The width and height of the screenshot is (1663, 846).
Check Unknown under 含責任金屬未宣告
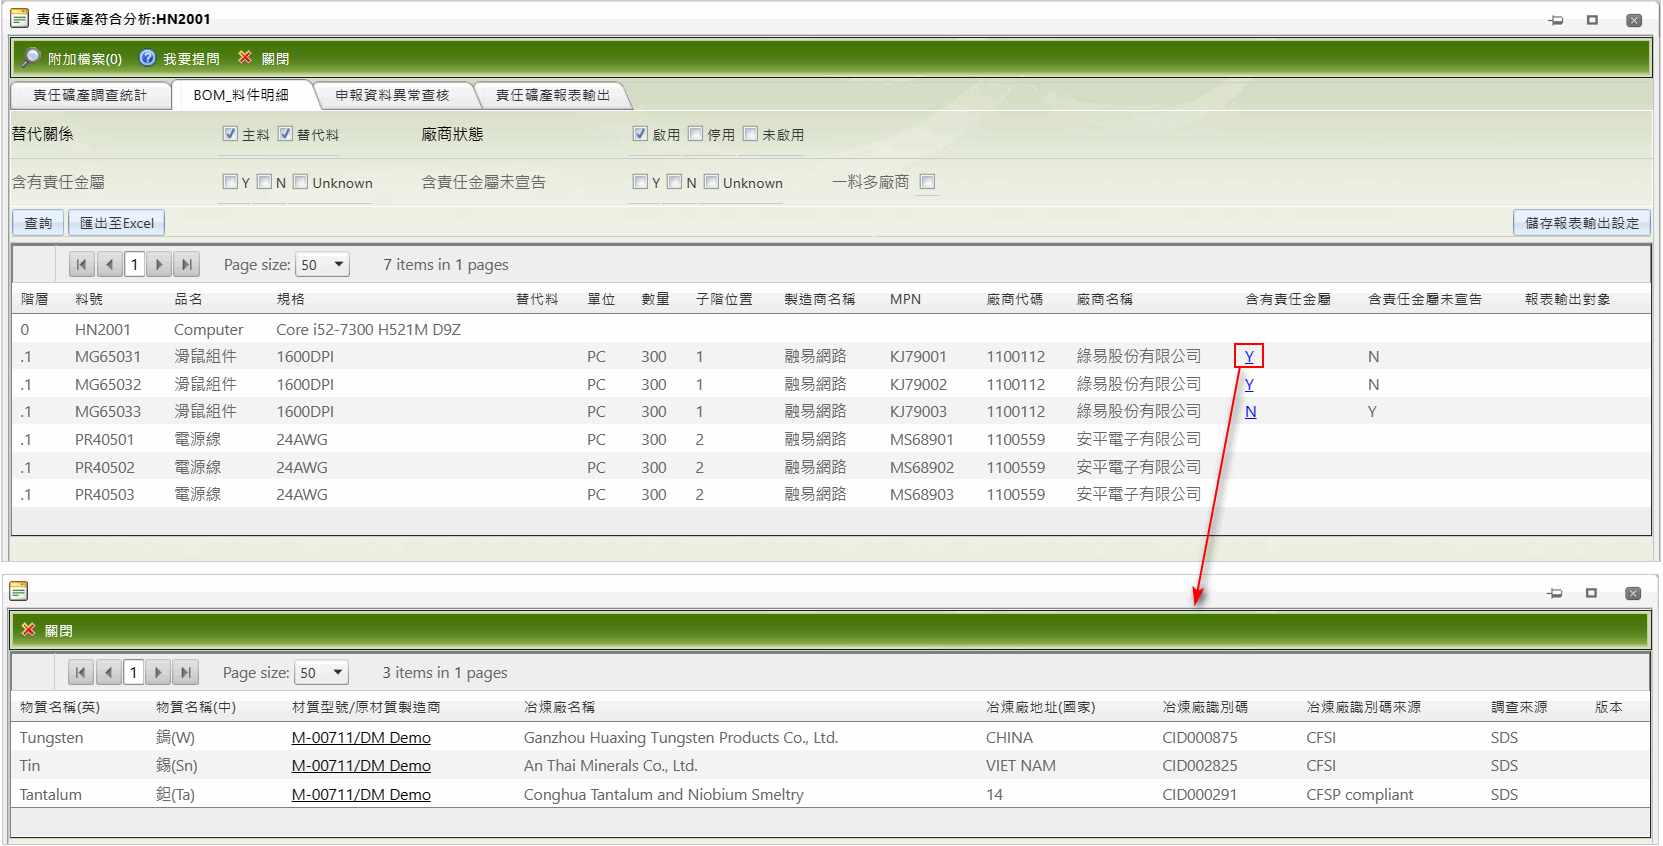tap(711, 181)
